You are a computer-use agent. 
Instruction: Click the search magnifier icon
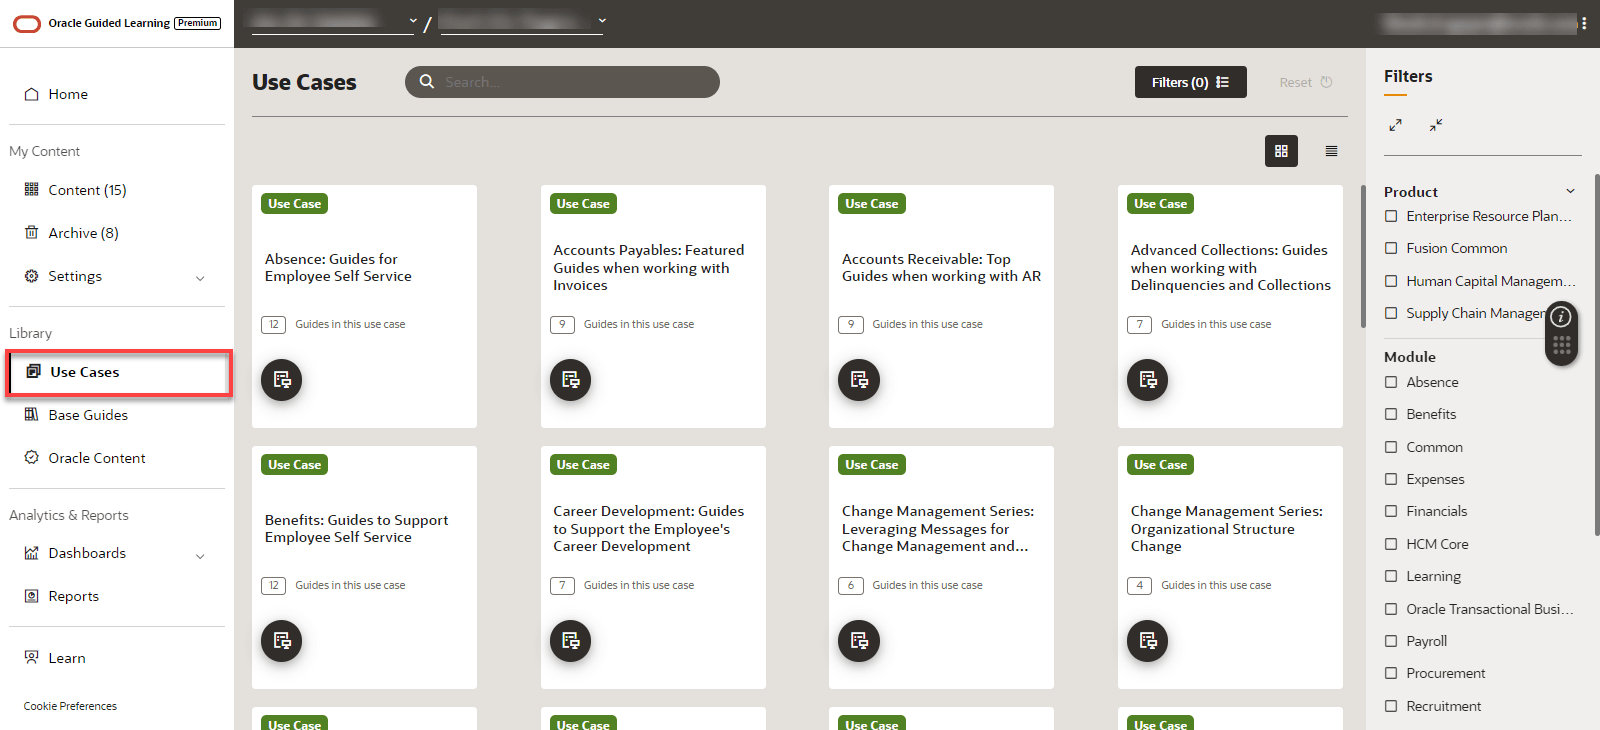pos(427,82)
